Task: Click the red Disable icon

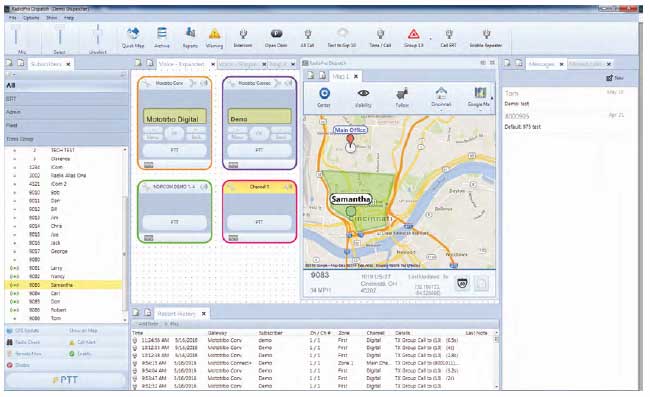Action: [10, 365]
